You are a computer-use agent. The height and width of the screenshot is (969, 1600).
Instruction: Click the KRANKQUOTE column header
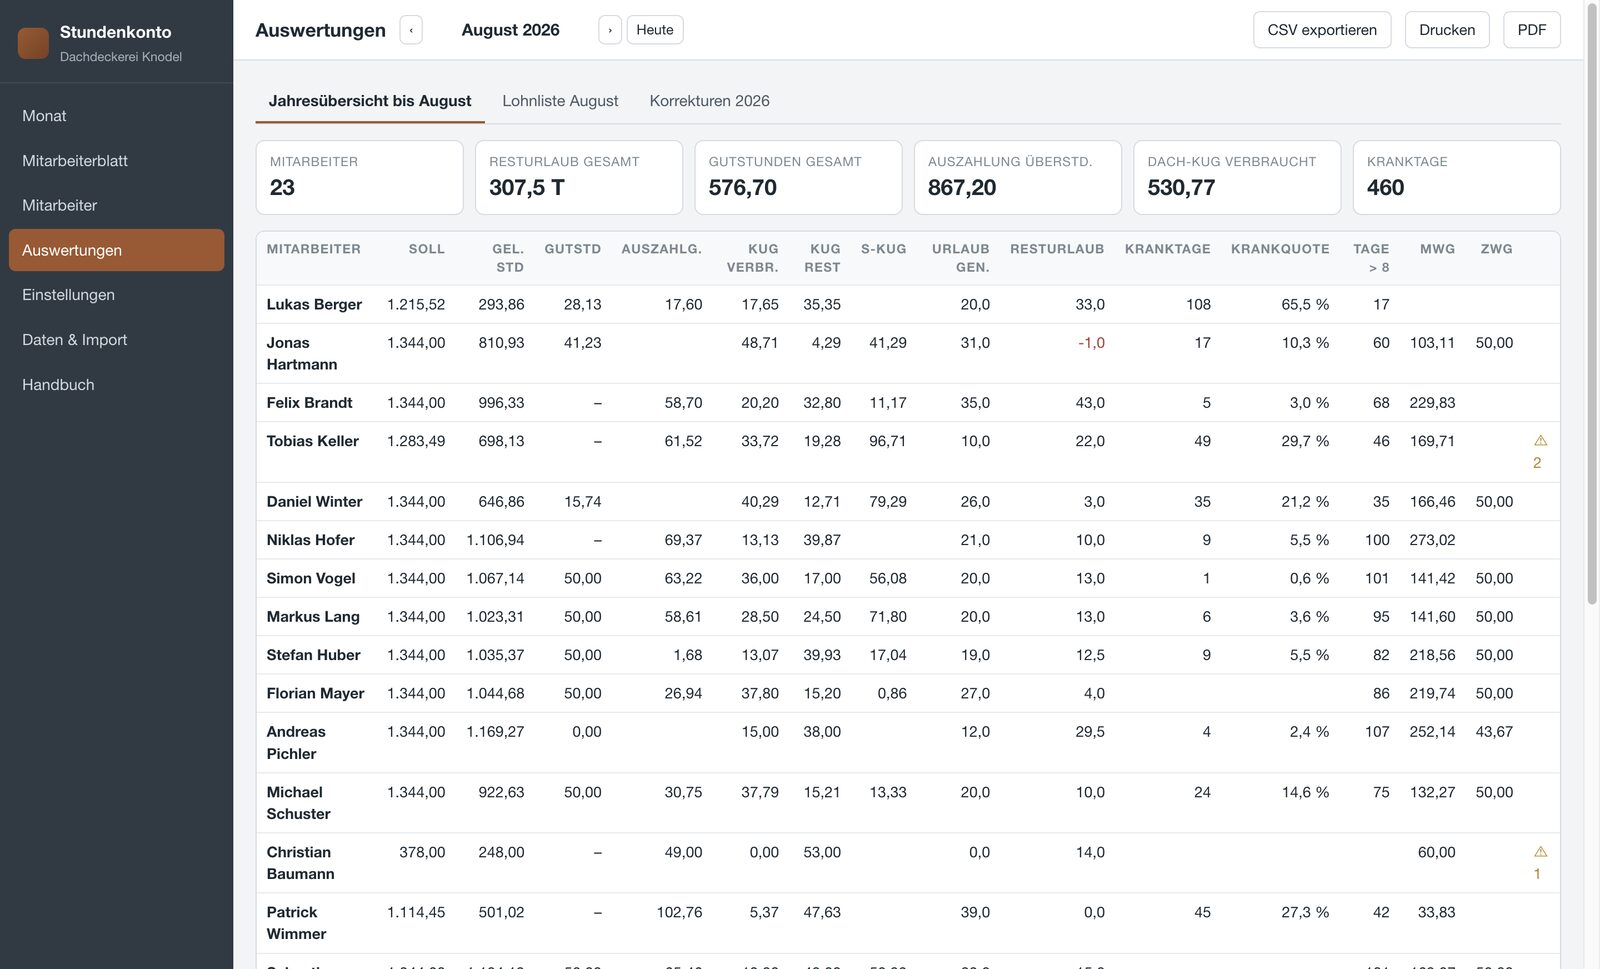1280,249
